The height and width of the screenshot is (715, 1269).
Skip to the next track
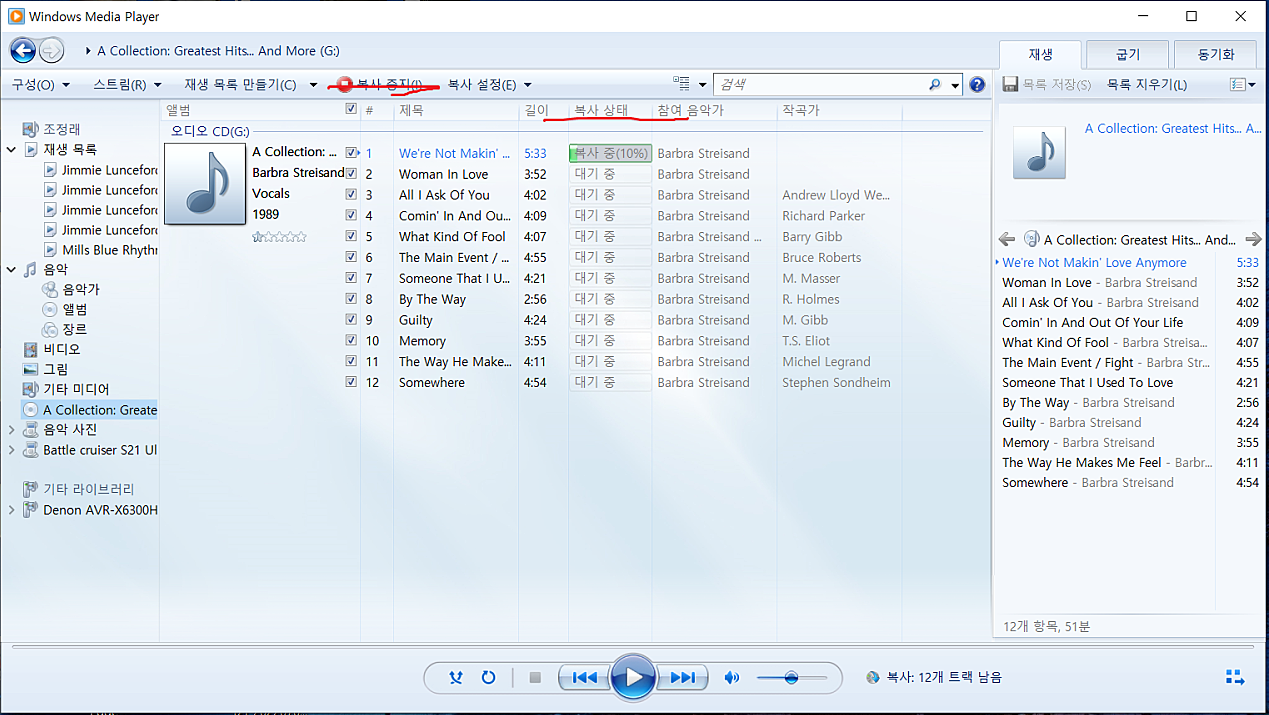tap(682, 677)
